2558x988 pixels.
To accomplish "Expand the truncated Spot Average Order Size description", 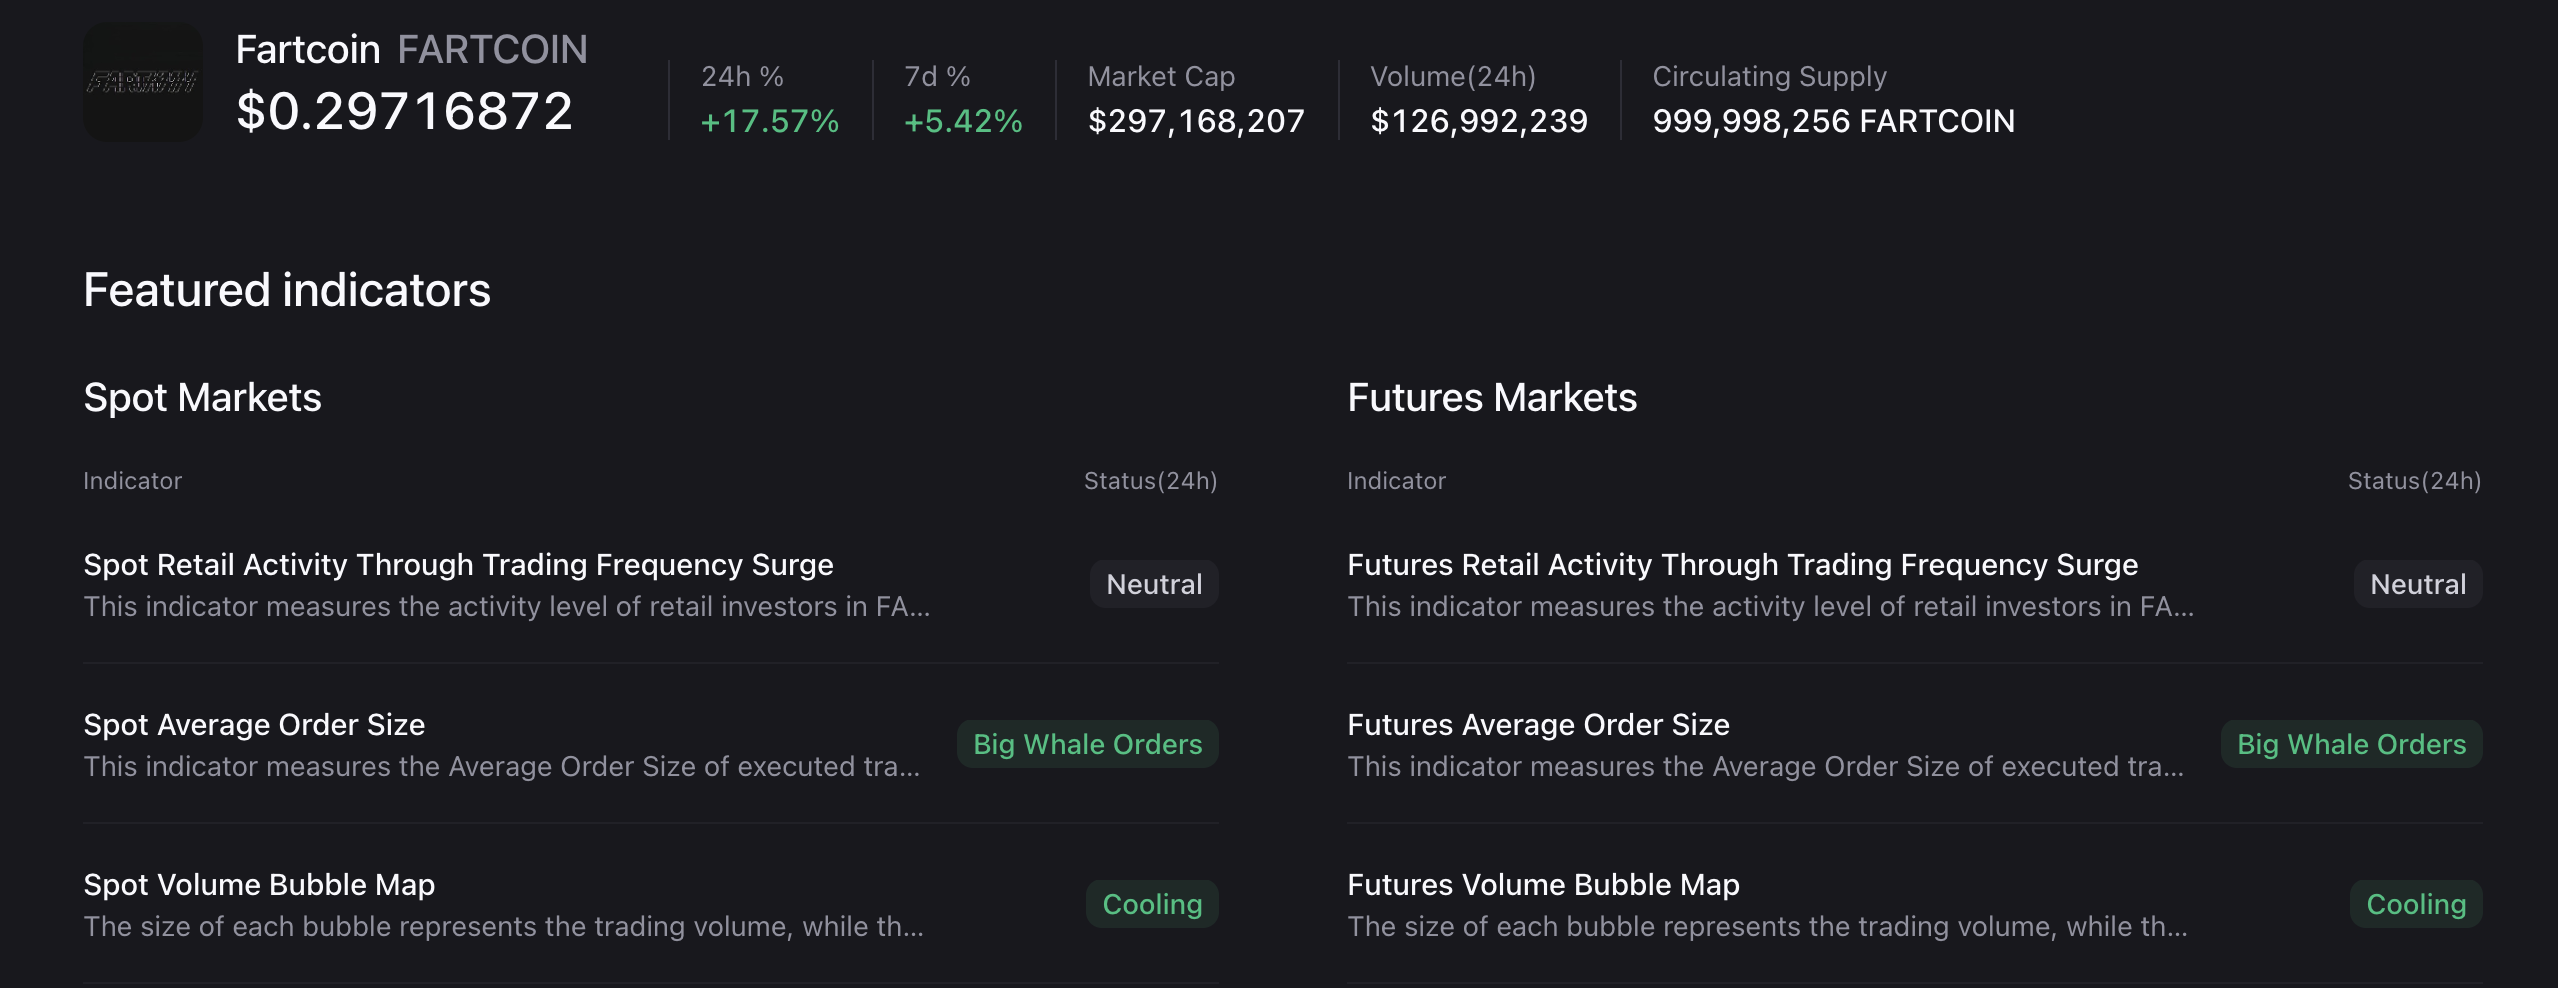I will point(502,766).
